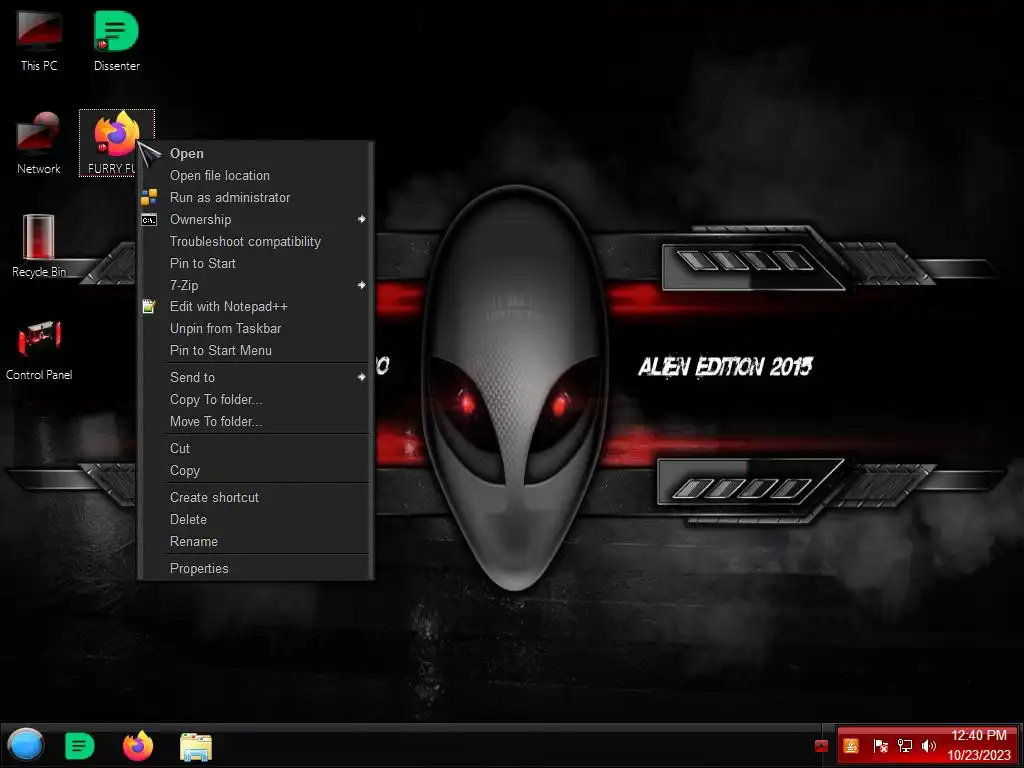The image size is (1024, 768).
Task: Launch Dissenter from the taskbar
Action: (80, 746)
